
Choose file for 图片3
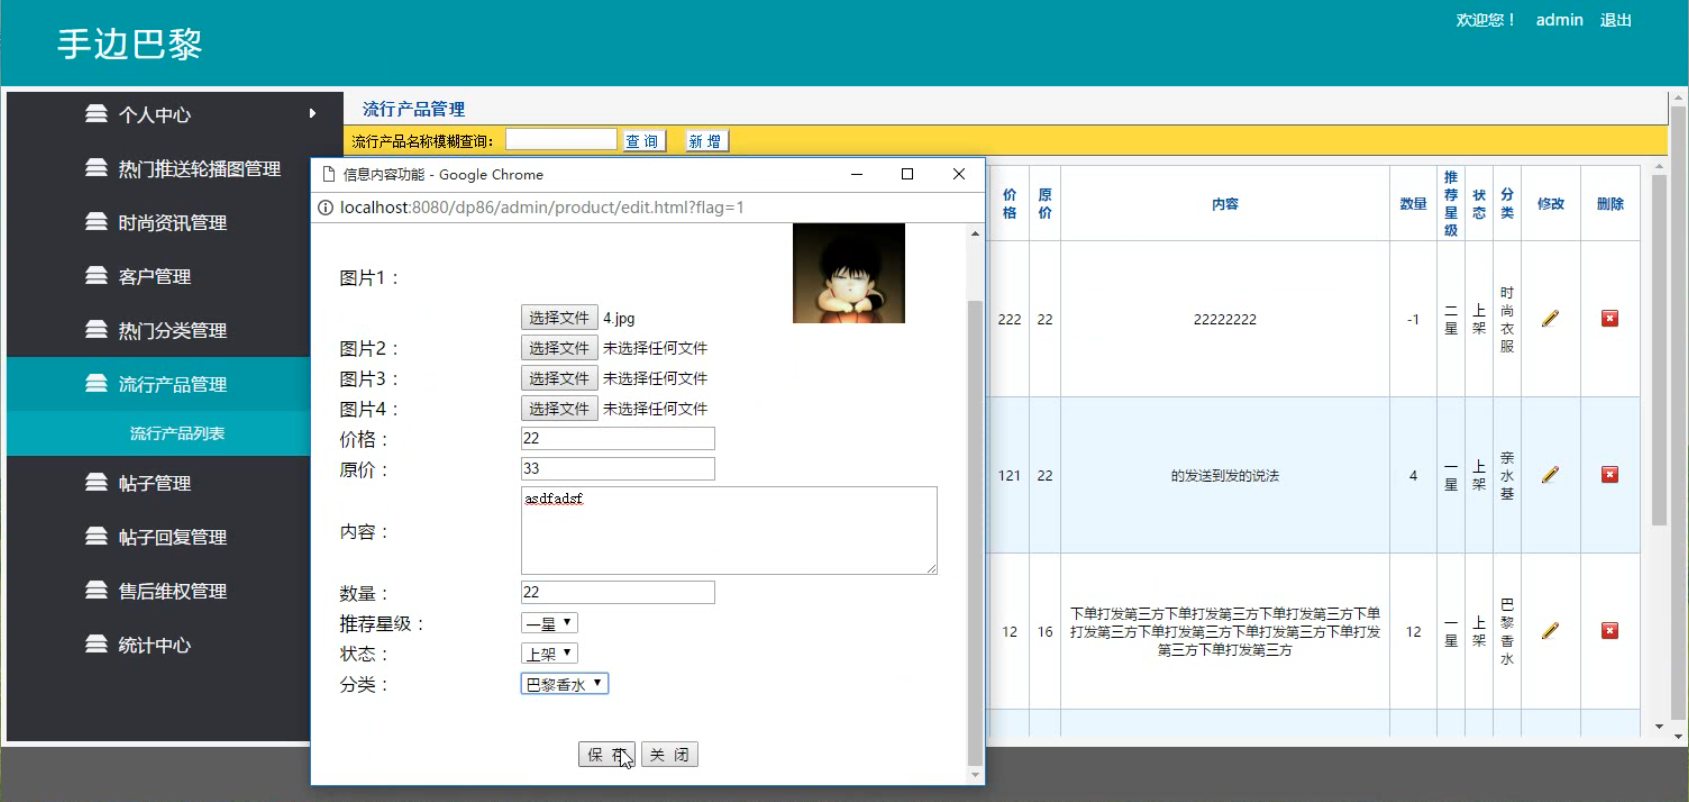(559, 378)
